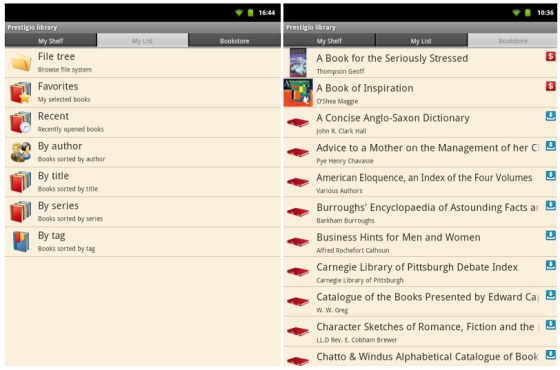Select title "A Concise Anglo-Saxon Dictionary"

pos(392,118)
